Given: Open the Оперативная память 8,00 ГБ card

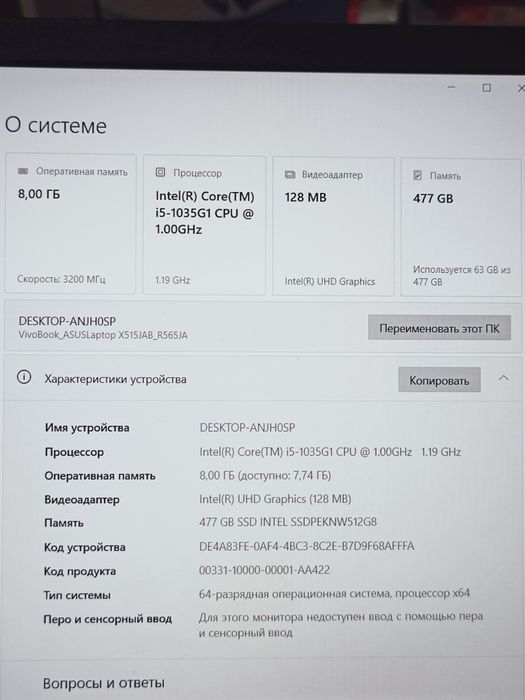Looking at the screenshot, I should 70,224.
